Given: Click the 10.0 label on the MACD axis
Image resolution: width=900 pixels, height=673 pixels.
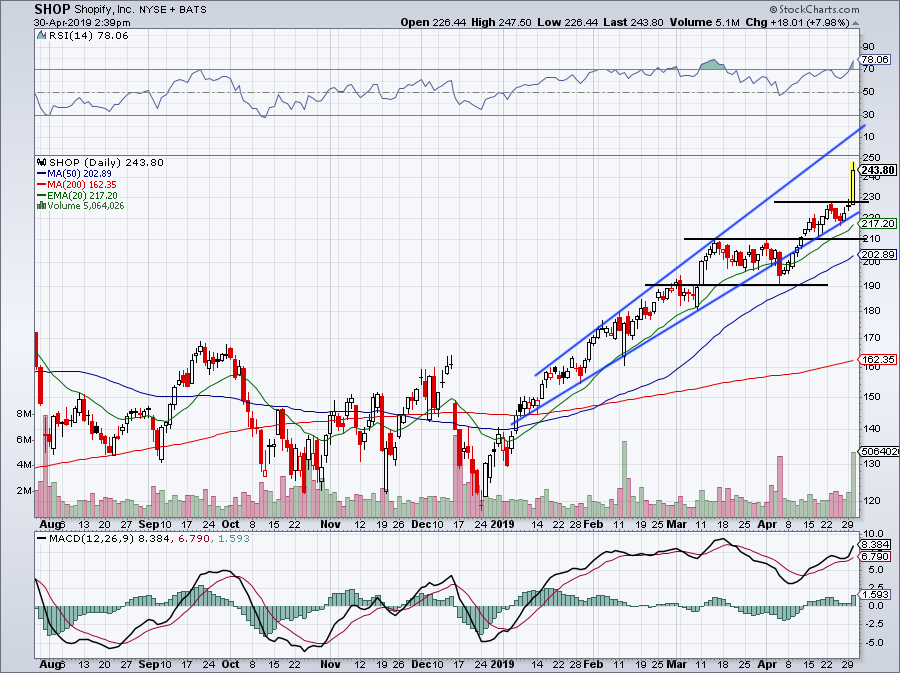Looking at the screenshot, I should 873,534.
